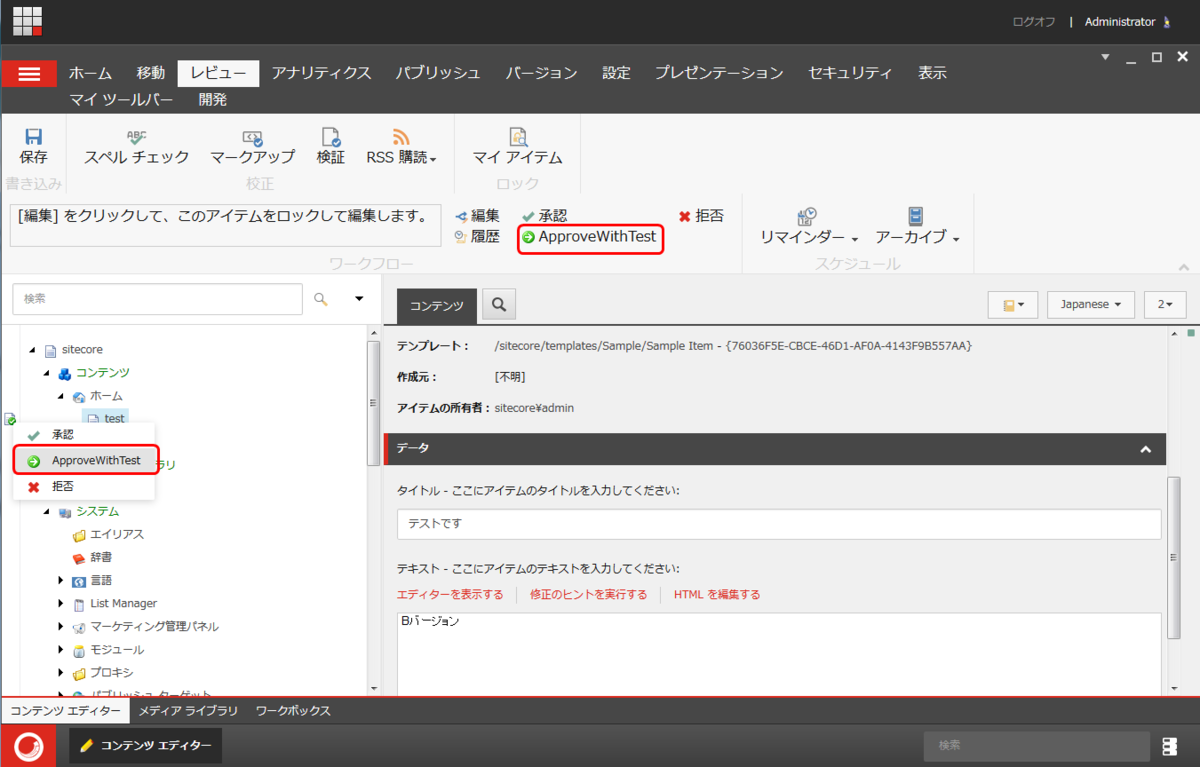
Task: Click the ログオフ link
Action: pos(1033,22)
